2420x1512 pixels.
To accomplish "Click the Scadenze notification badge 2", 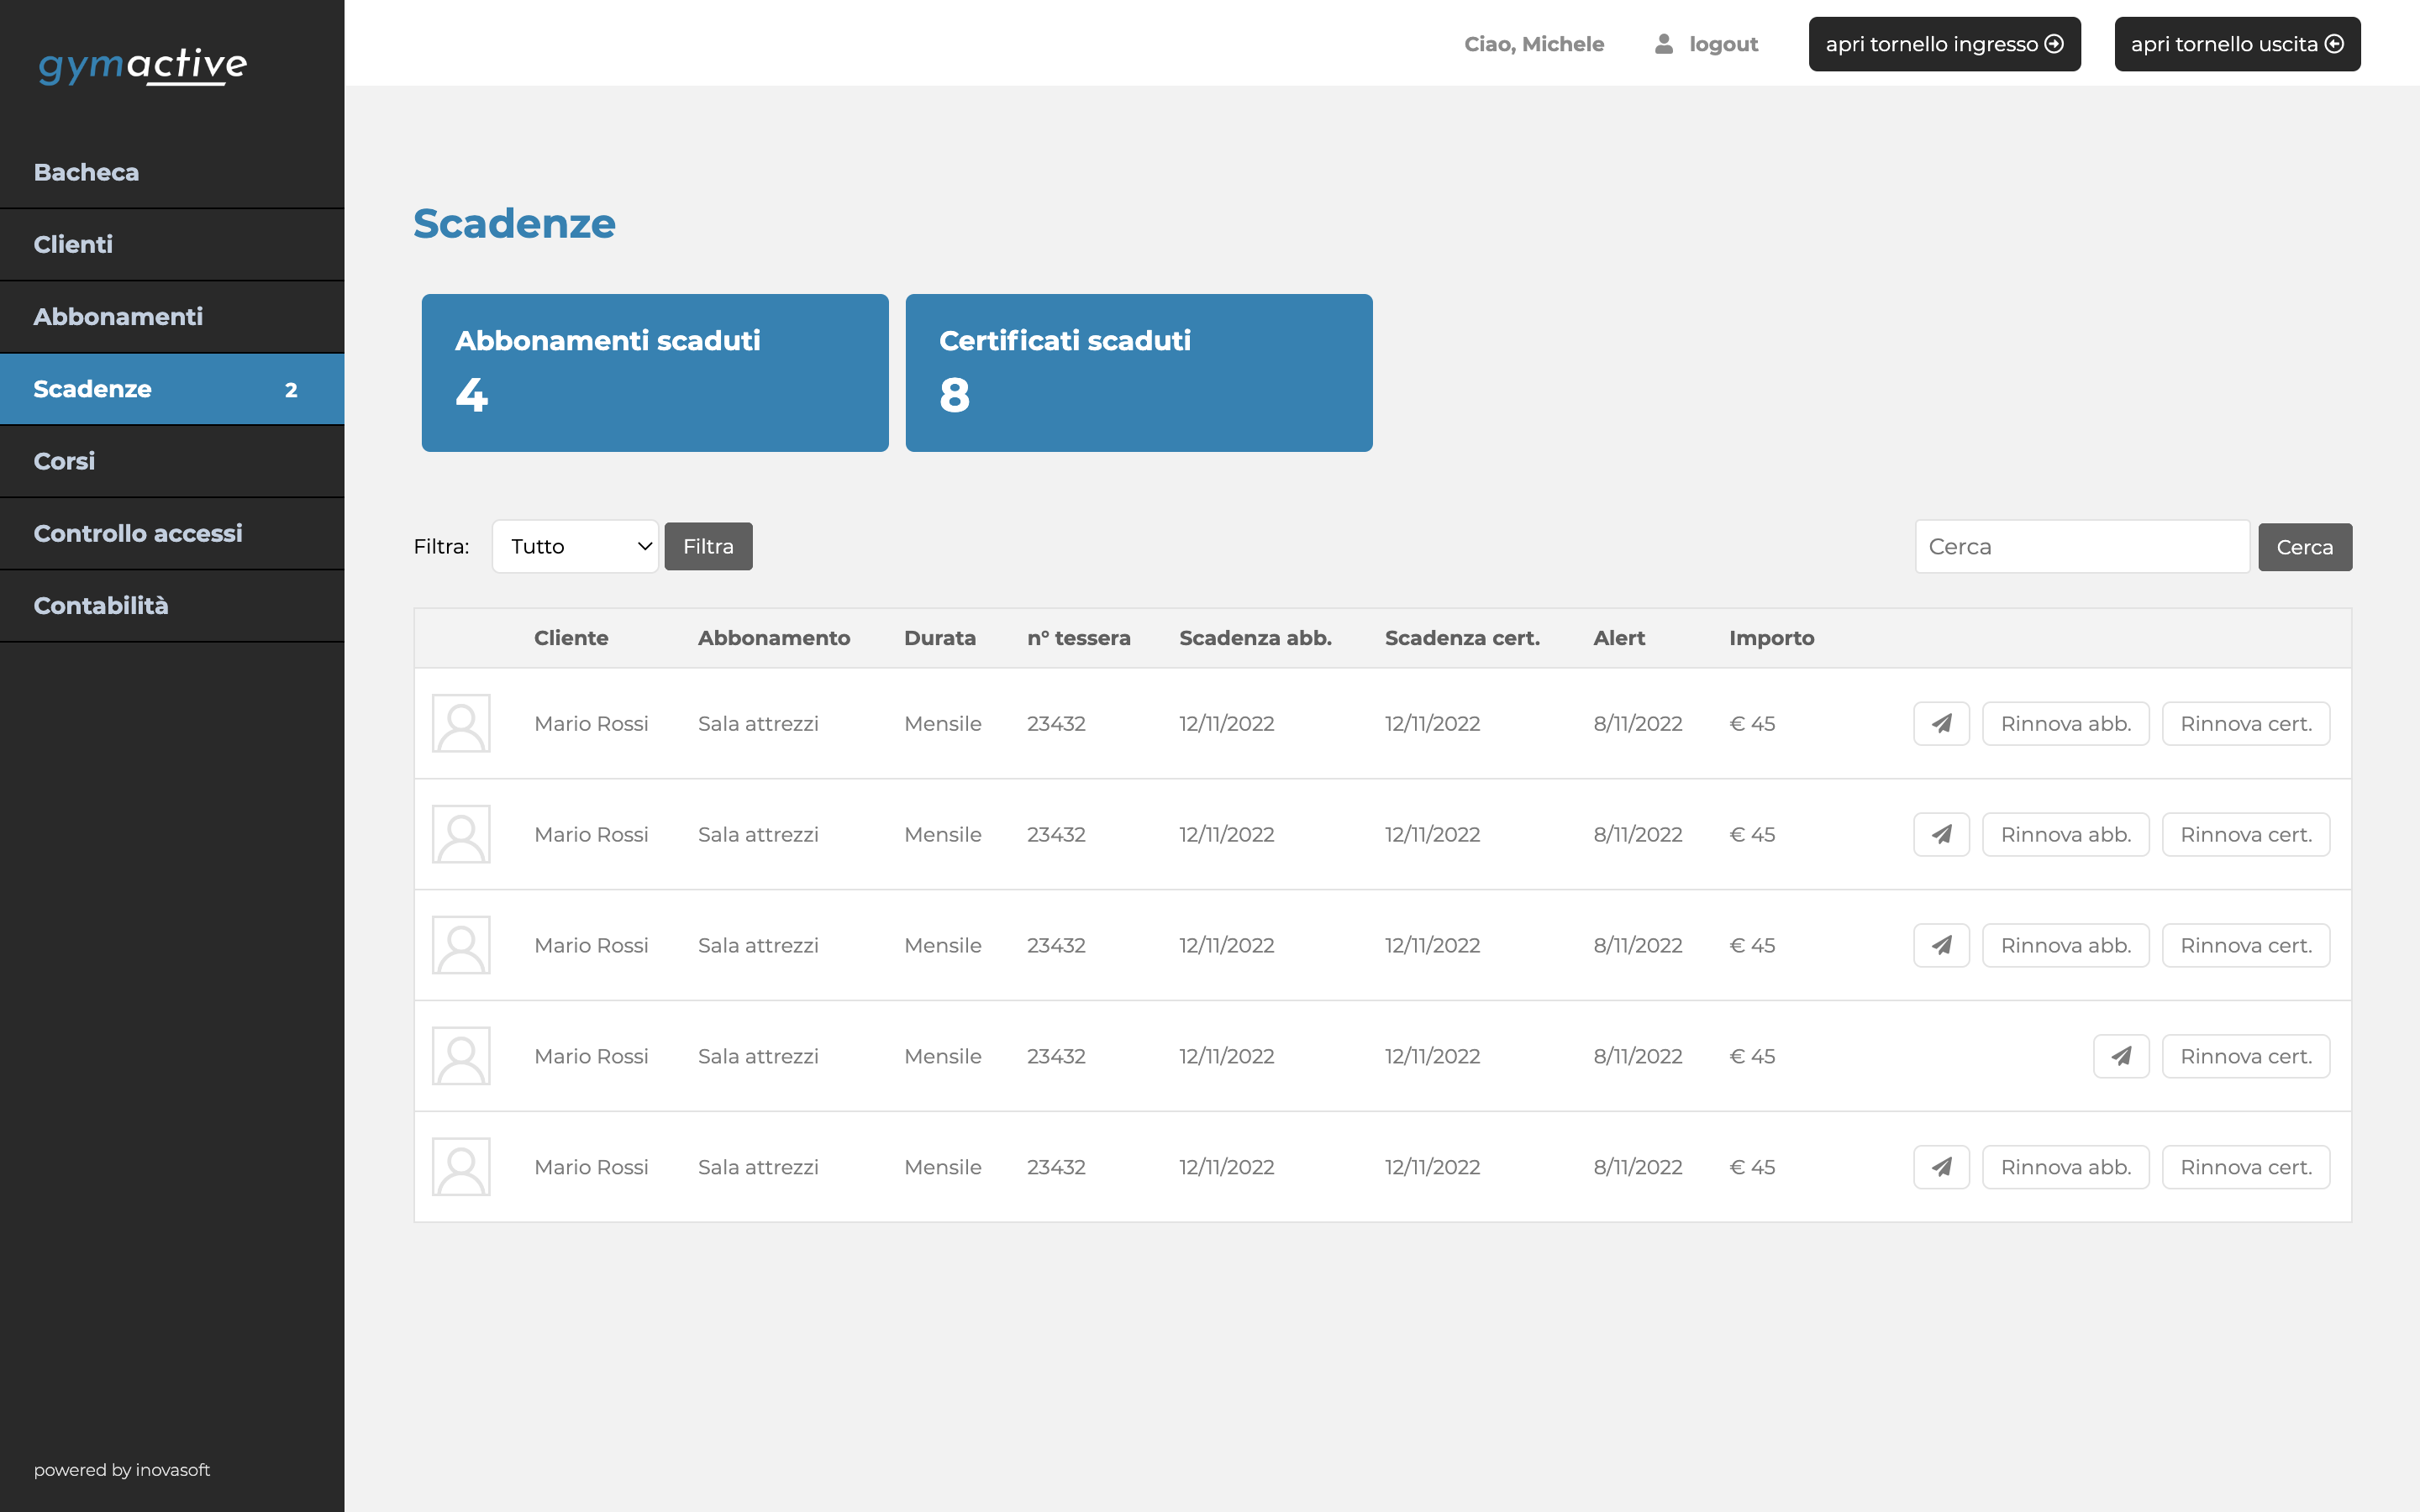I will coord(291,390).
